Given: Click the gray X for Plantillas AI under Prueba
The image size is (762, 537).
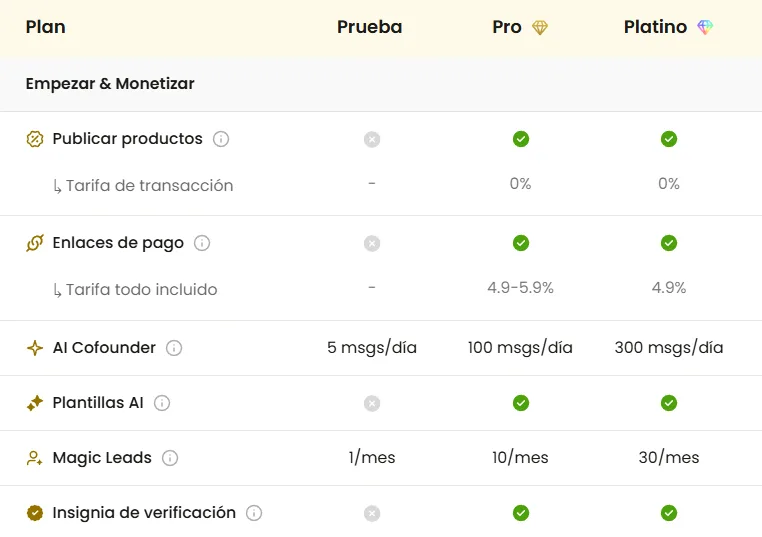Looking at the screenshot, I should tap(372, 403).
